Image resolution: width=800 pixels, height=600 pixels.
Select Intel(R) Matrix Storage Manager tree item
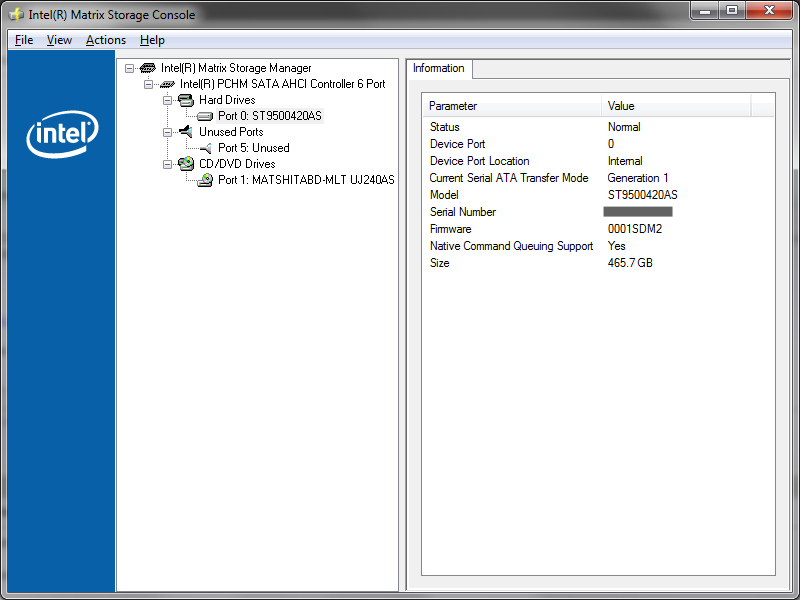click(236, 68)
